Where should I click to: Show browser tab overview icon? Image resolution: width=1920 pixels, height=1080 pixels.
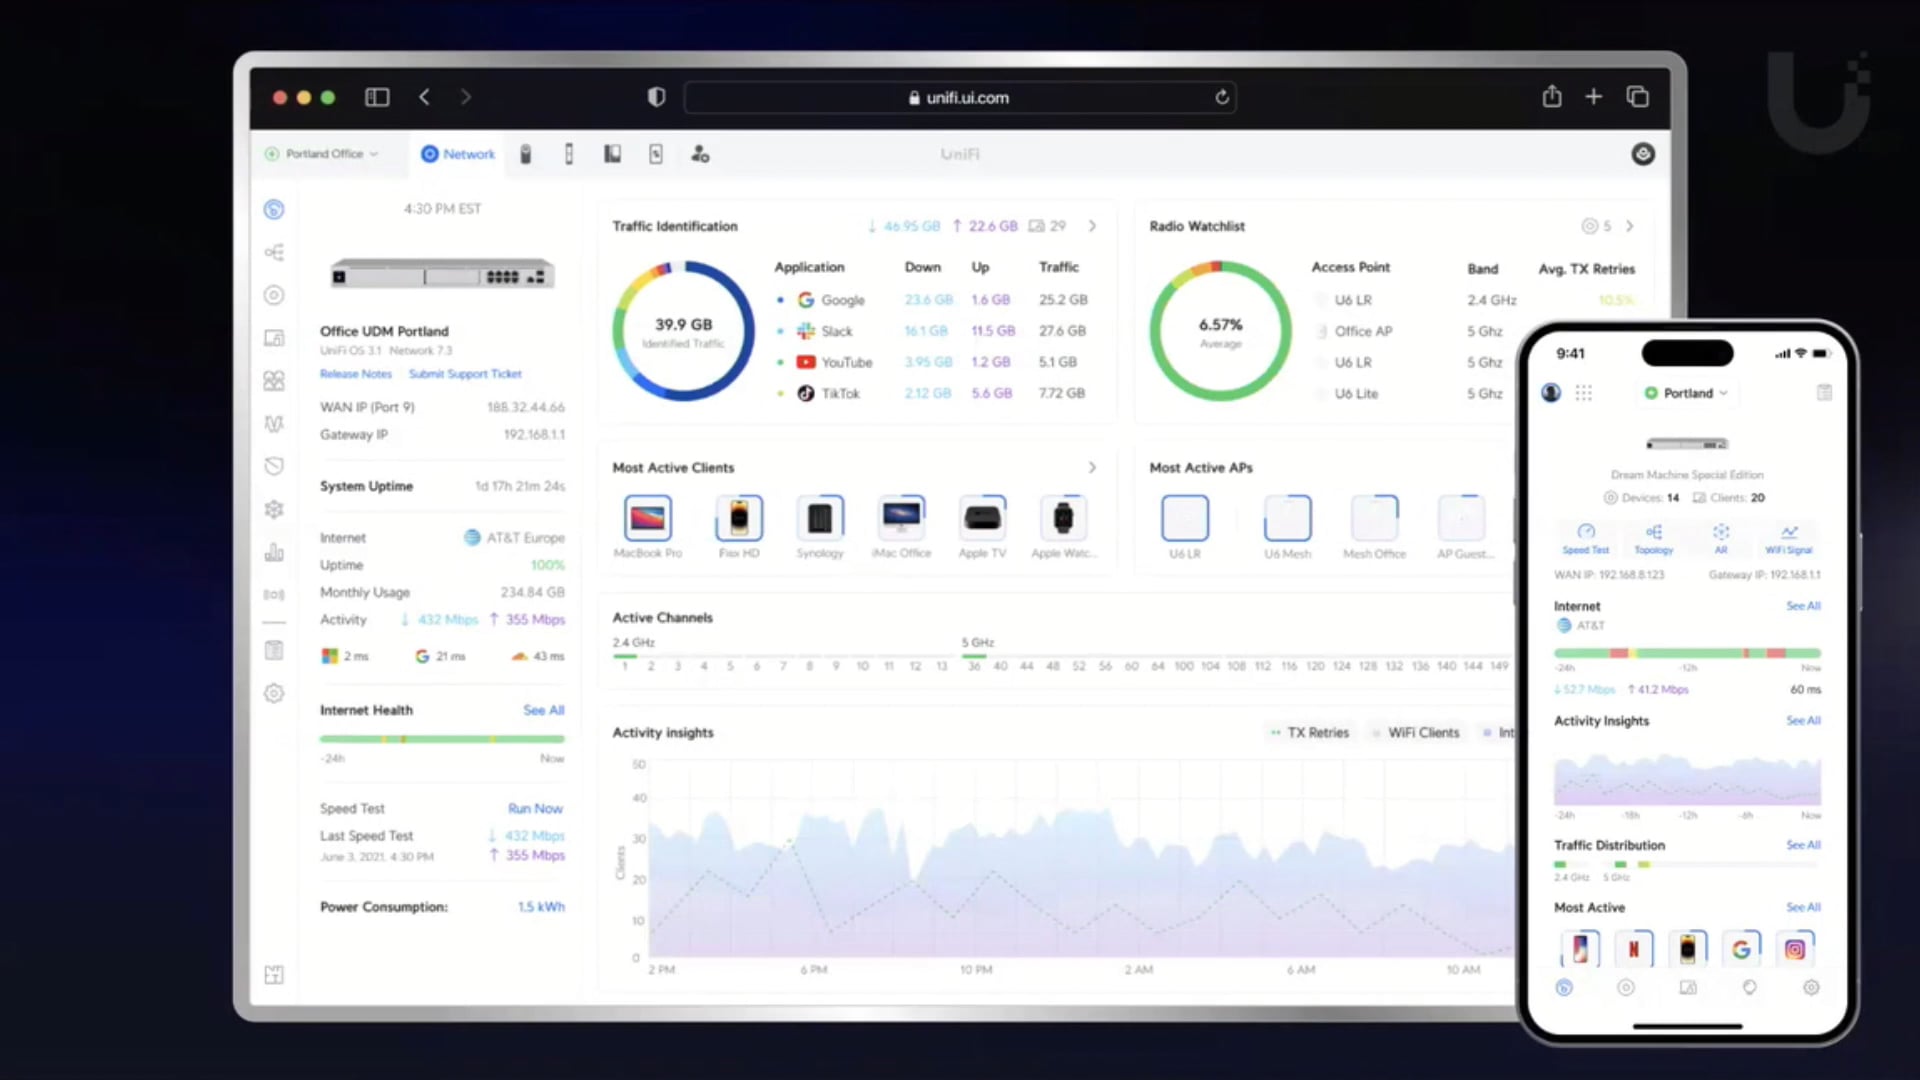pos(1637,96)
